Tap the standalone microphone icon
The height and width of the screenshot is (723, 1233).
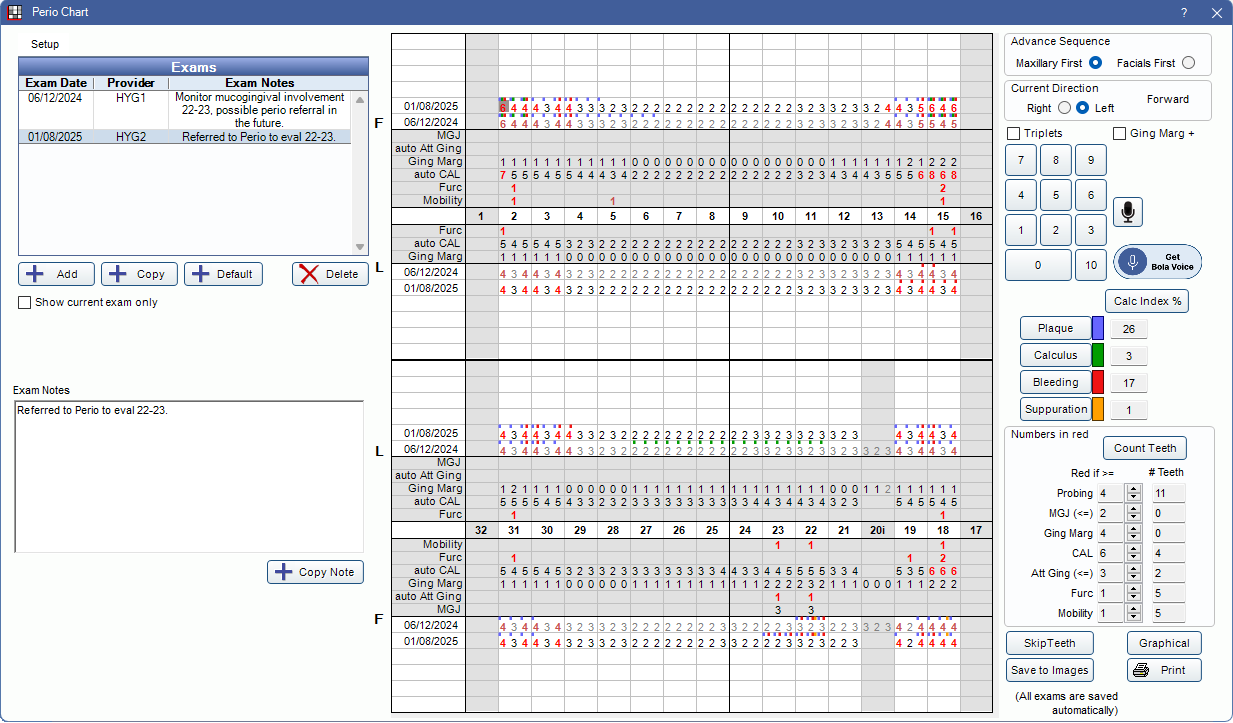[x=1127, y=211]
